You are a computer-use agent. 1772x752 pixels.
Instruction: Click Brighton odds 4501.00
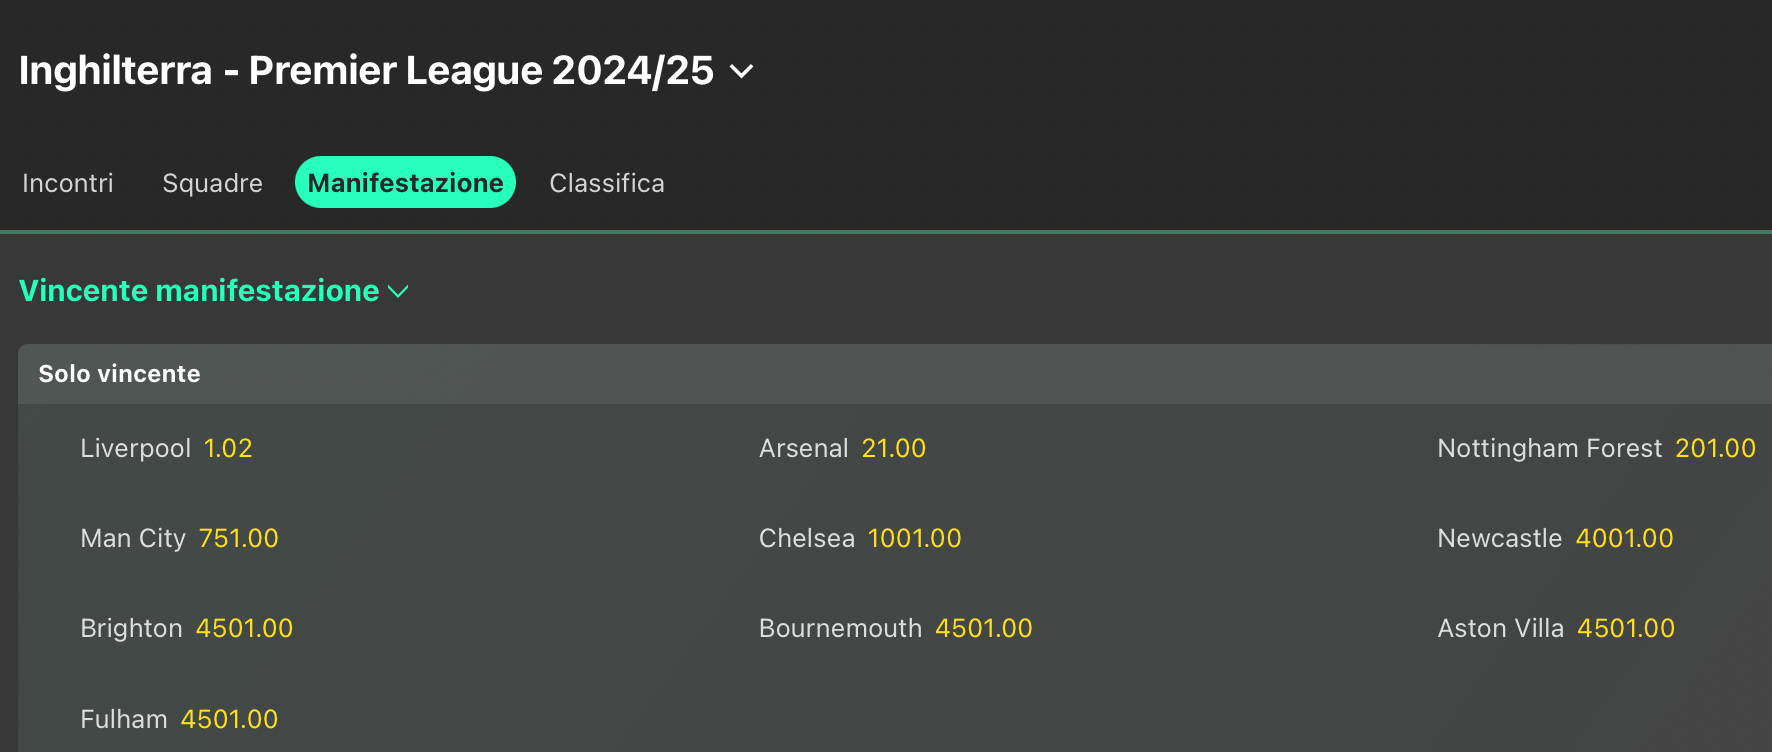pyautogui.click(x=244, y=628)
